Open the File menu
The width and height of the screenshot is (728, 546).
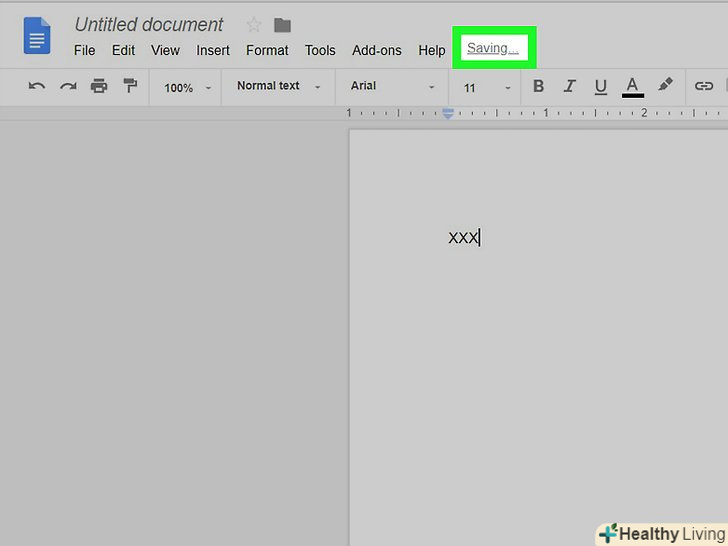point(84,50)
